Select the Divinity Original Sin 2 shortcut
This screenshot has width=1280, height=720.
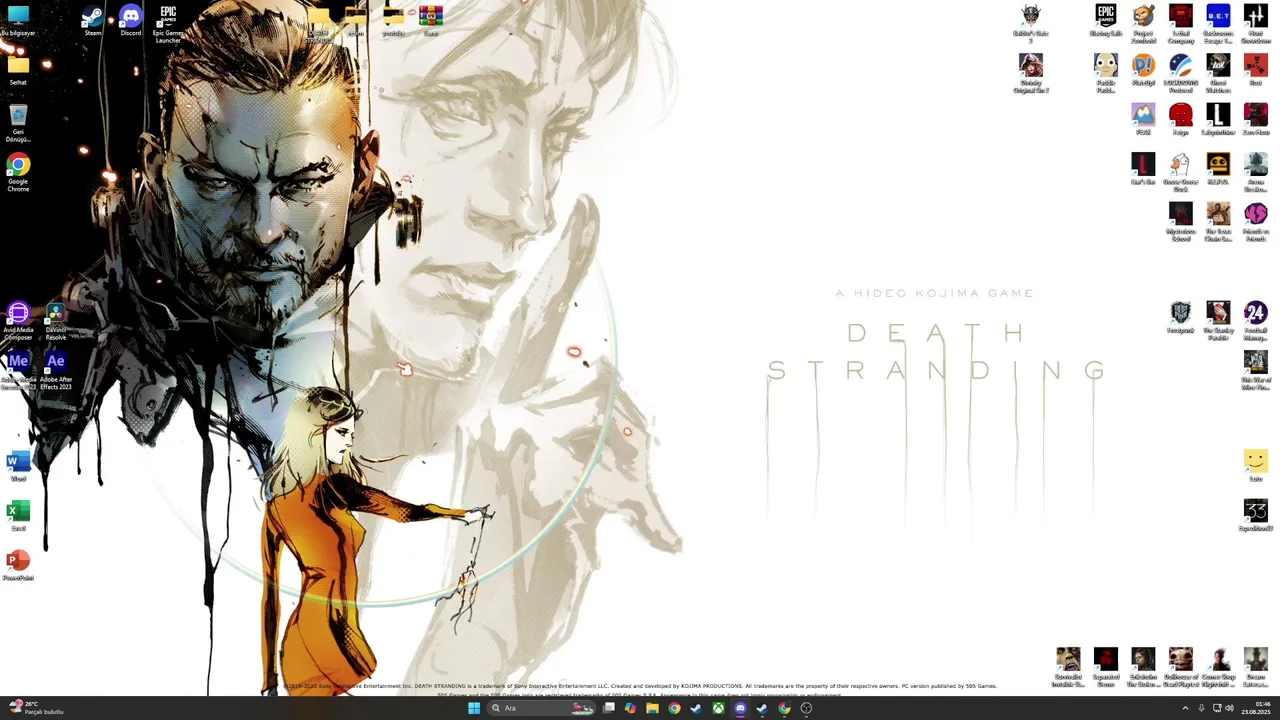(x=1030, y=73)
